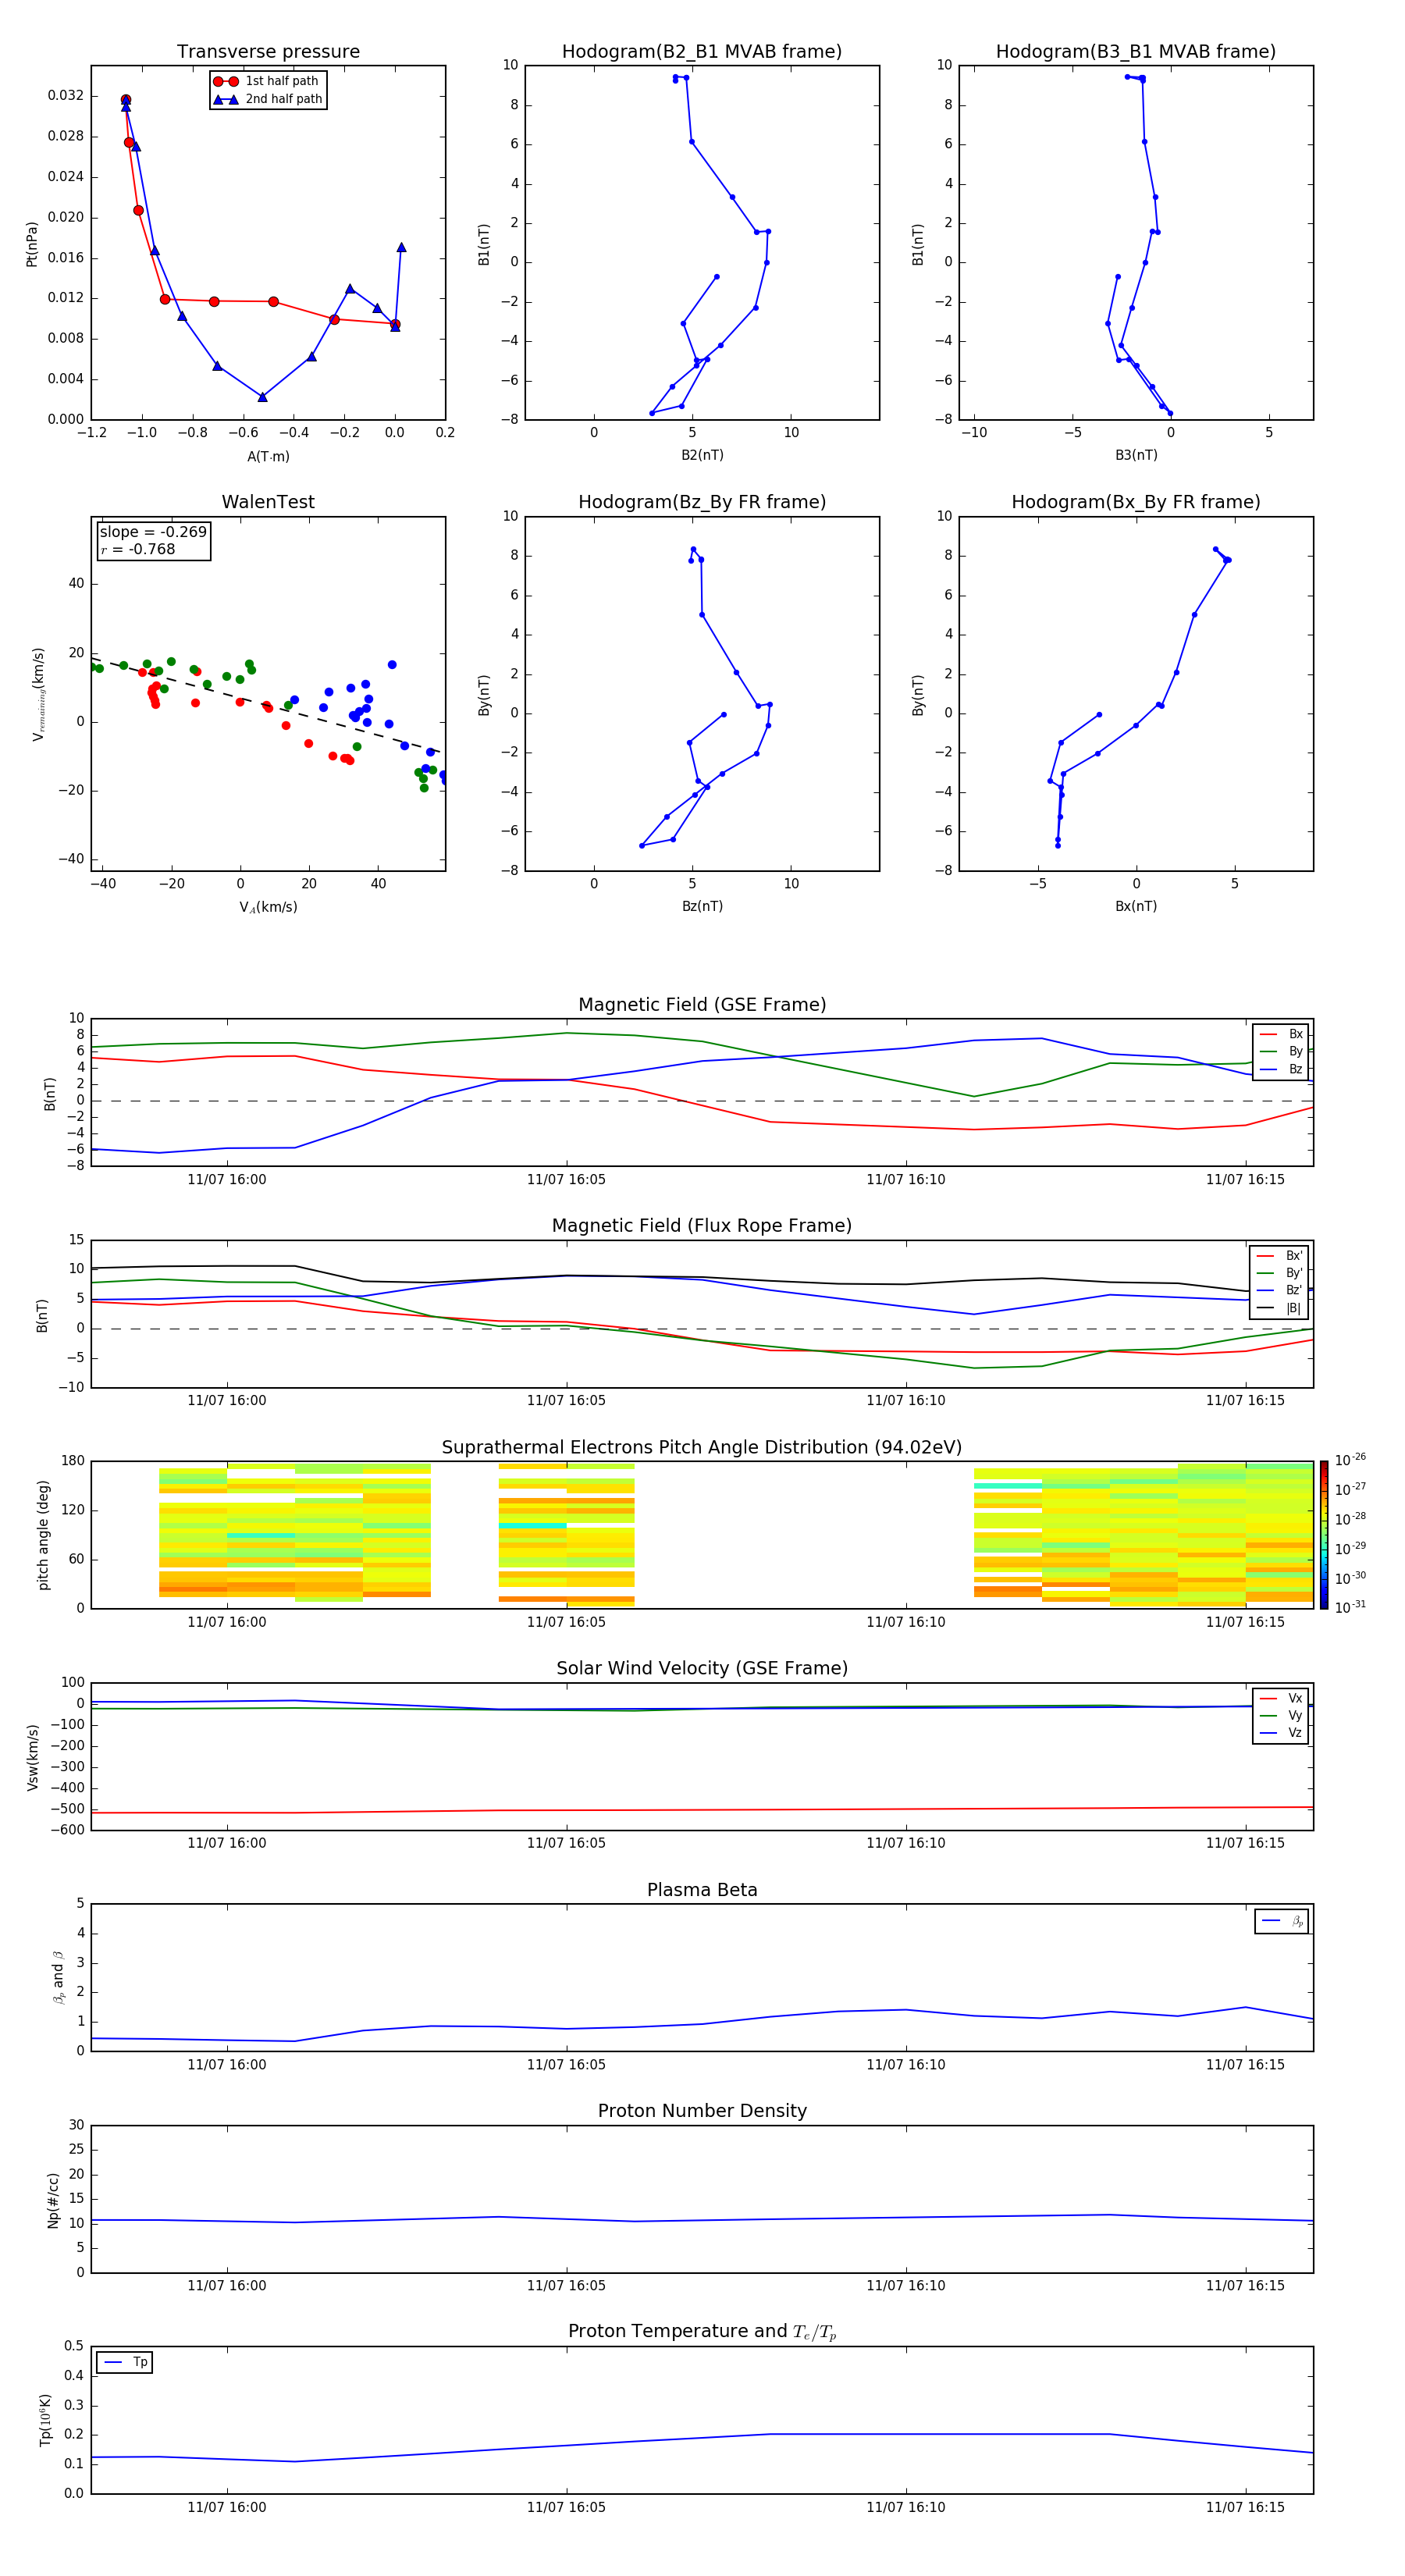Click the 'Magnetic Field (Flux Rope Frame)' title
The width and height of the screenshot is (1405, 2576).
pyautogui.click(x=702, y=1226)
